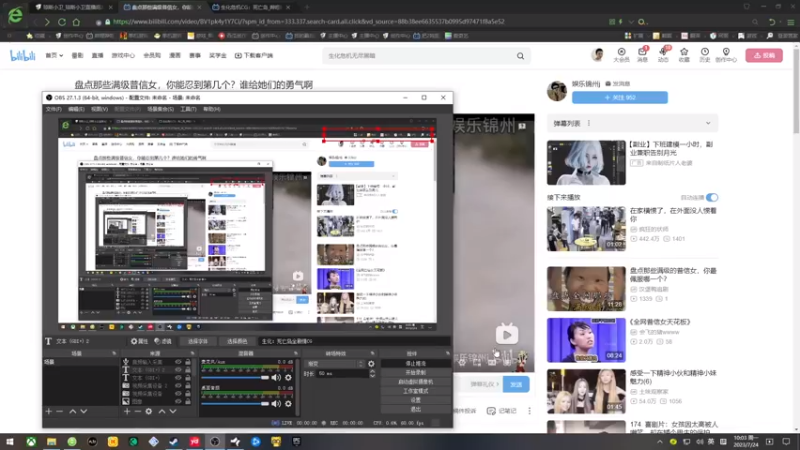The image size is (800, 450).
Task: Toggle lock on 音频输入采集 source
Action: (x=188, y=362)
